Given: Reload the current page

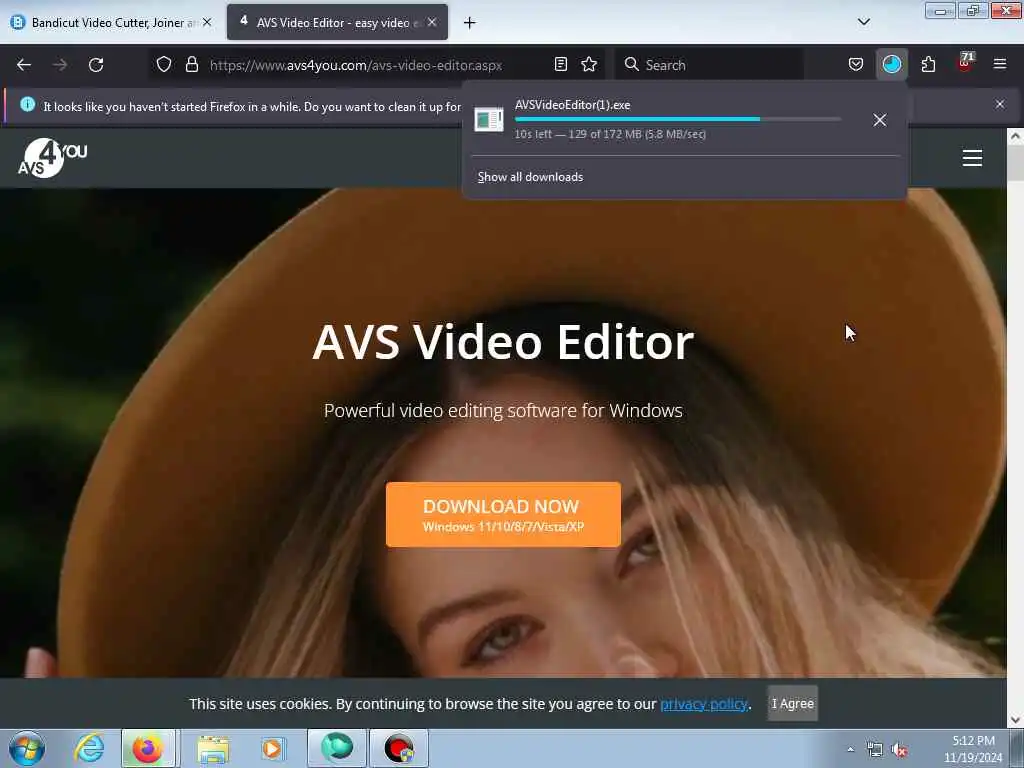Looking at the screenshot, I should click(96, 65).
